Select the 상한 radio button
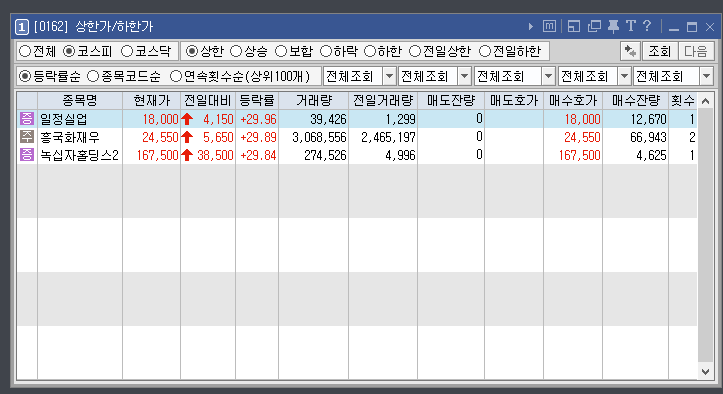The height and width of the screenshot is (394, 723). [191, 51]
